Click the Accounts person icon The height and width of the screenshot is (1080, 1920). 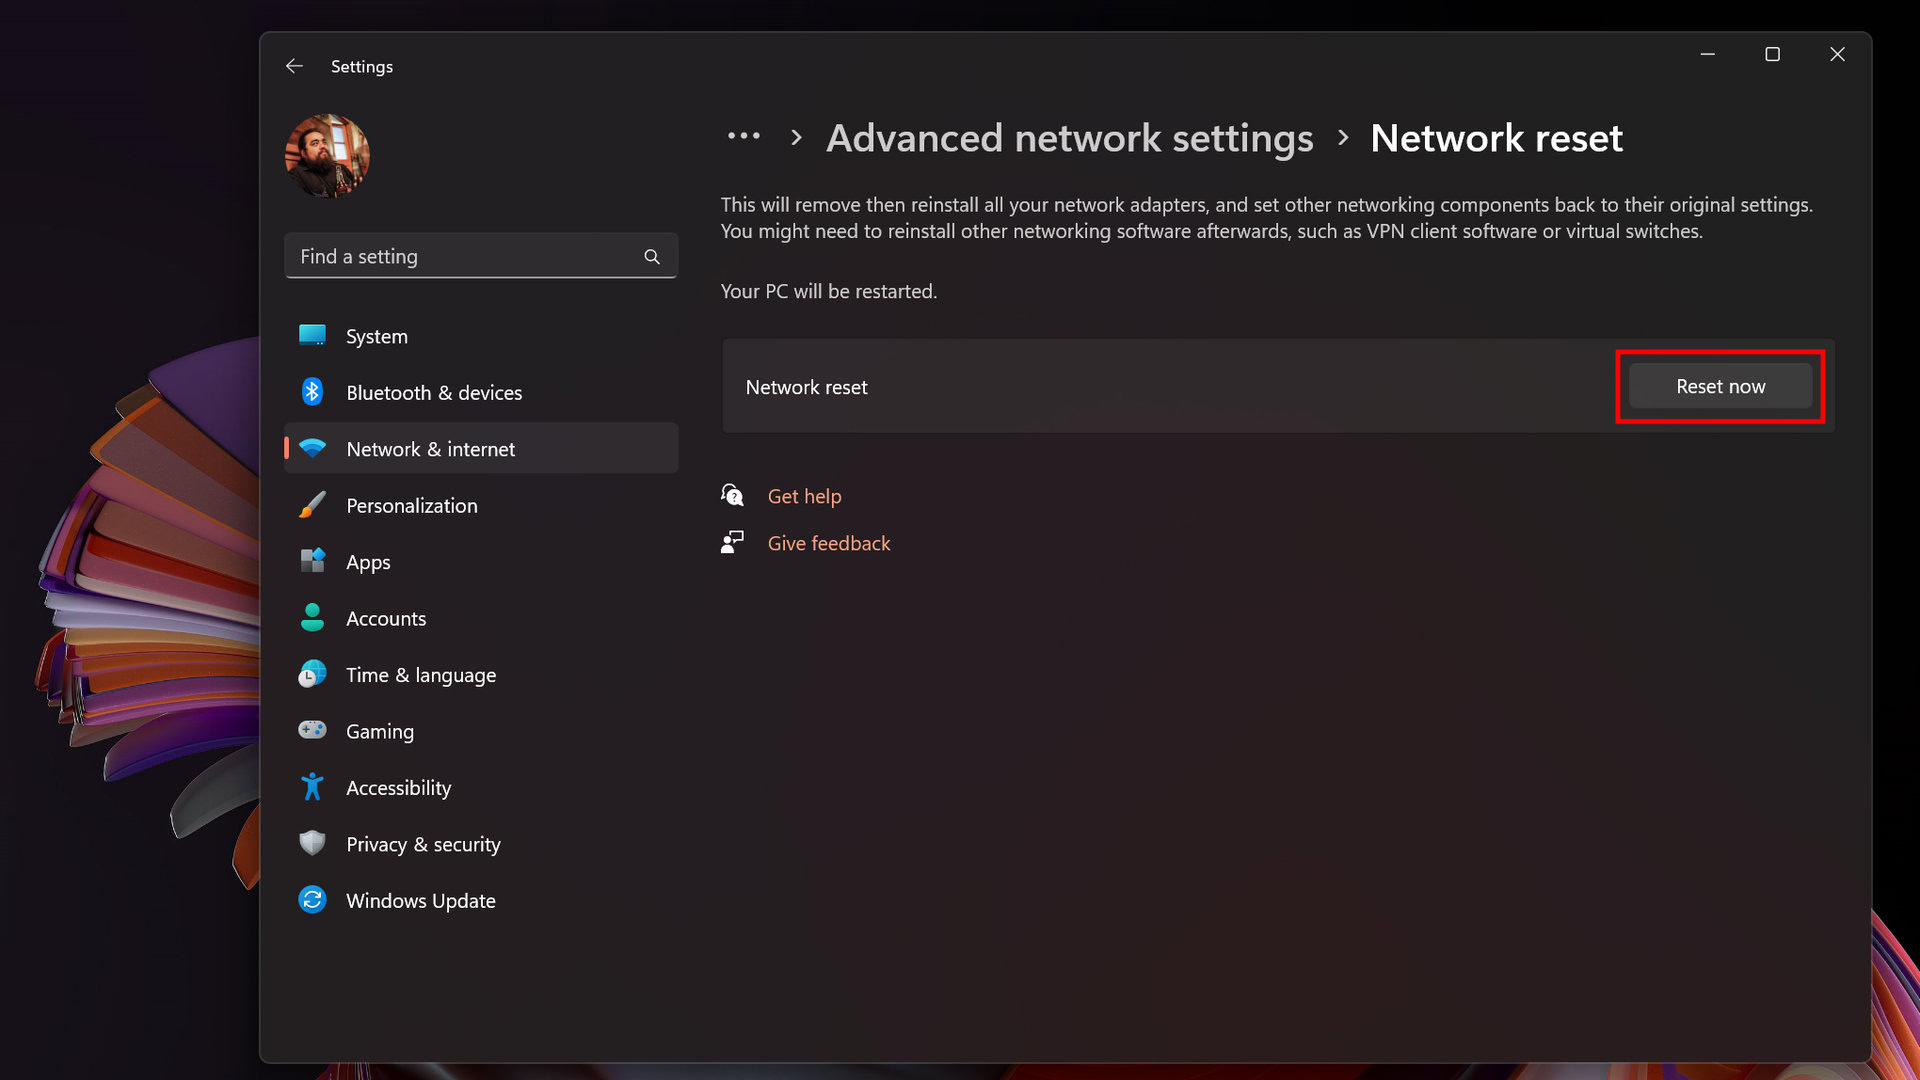tap(312, 618)
